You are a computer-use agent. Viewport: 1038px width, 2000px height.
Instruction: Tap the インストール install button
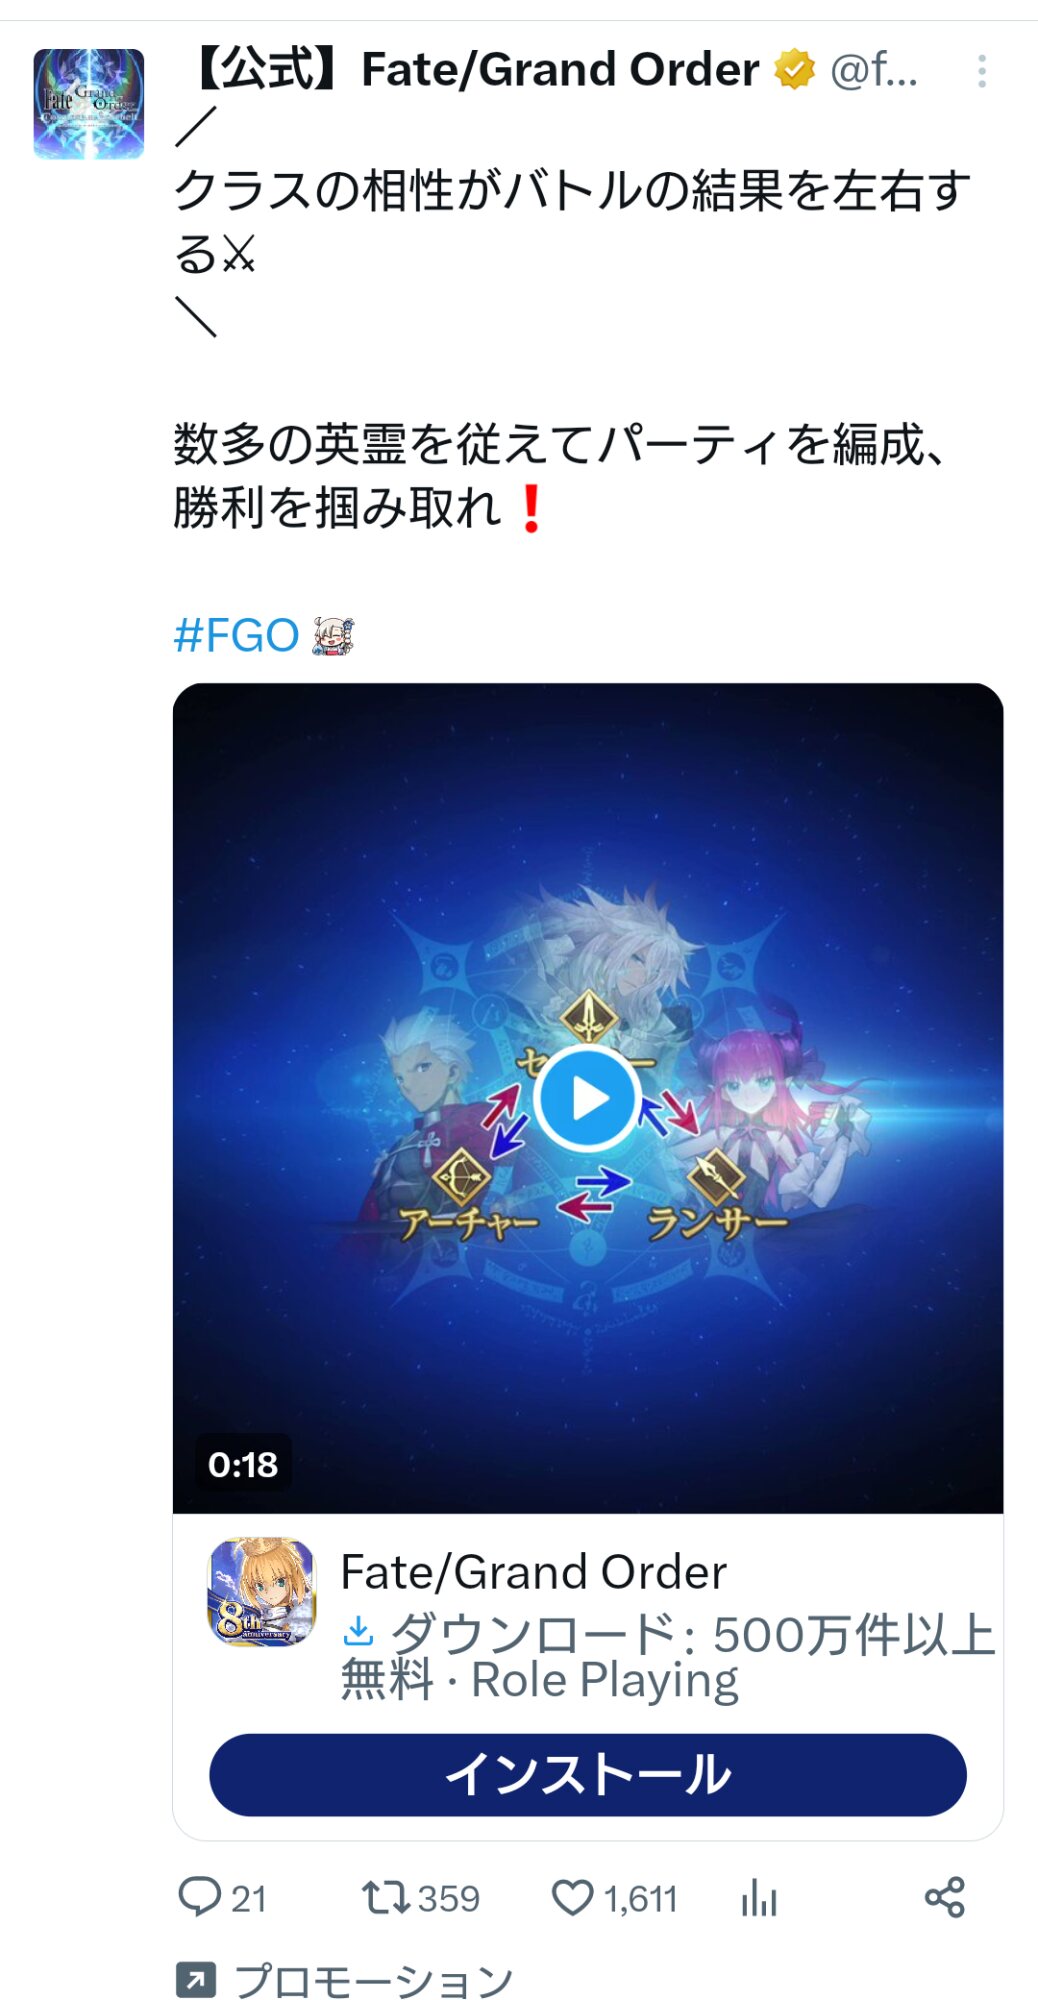[588, 1775]
